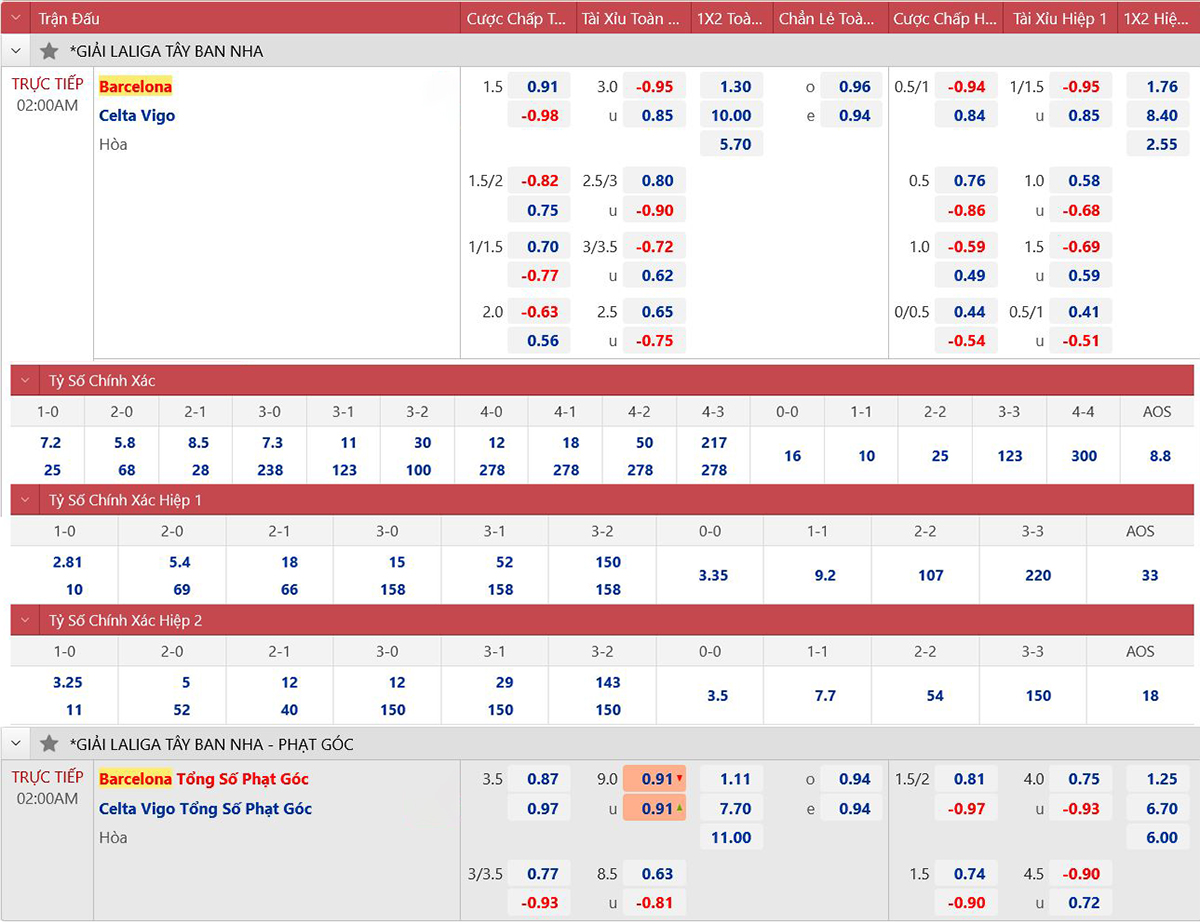Collapse the Giải LaLiga Tây Ban Nha group
The image size is (1200, 924).
15,51
